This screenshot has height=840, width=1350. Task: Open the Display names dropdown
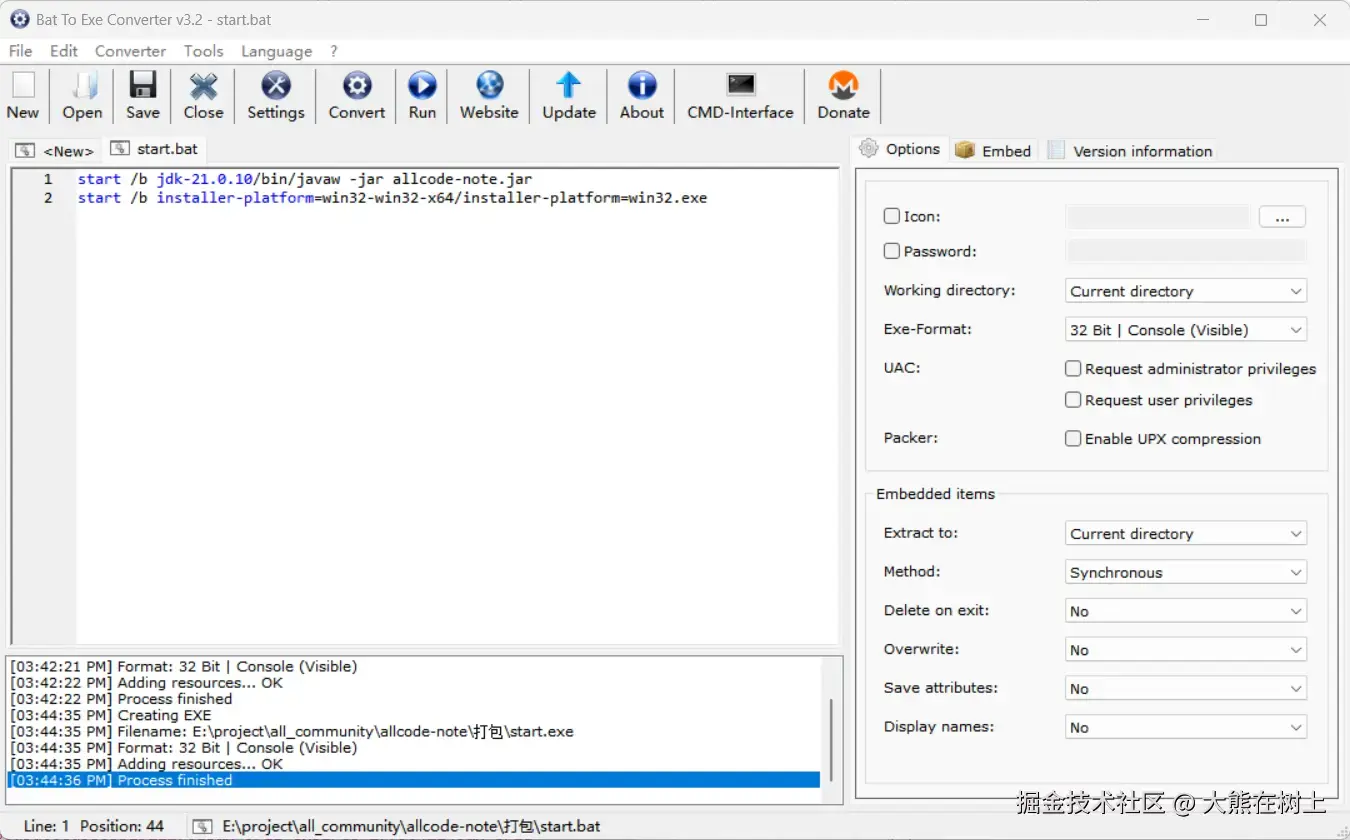[1186, 728]
